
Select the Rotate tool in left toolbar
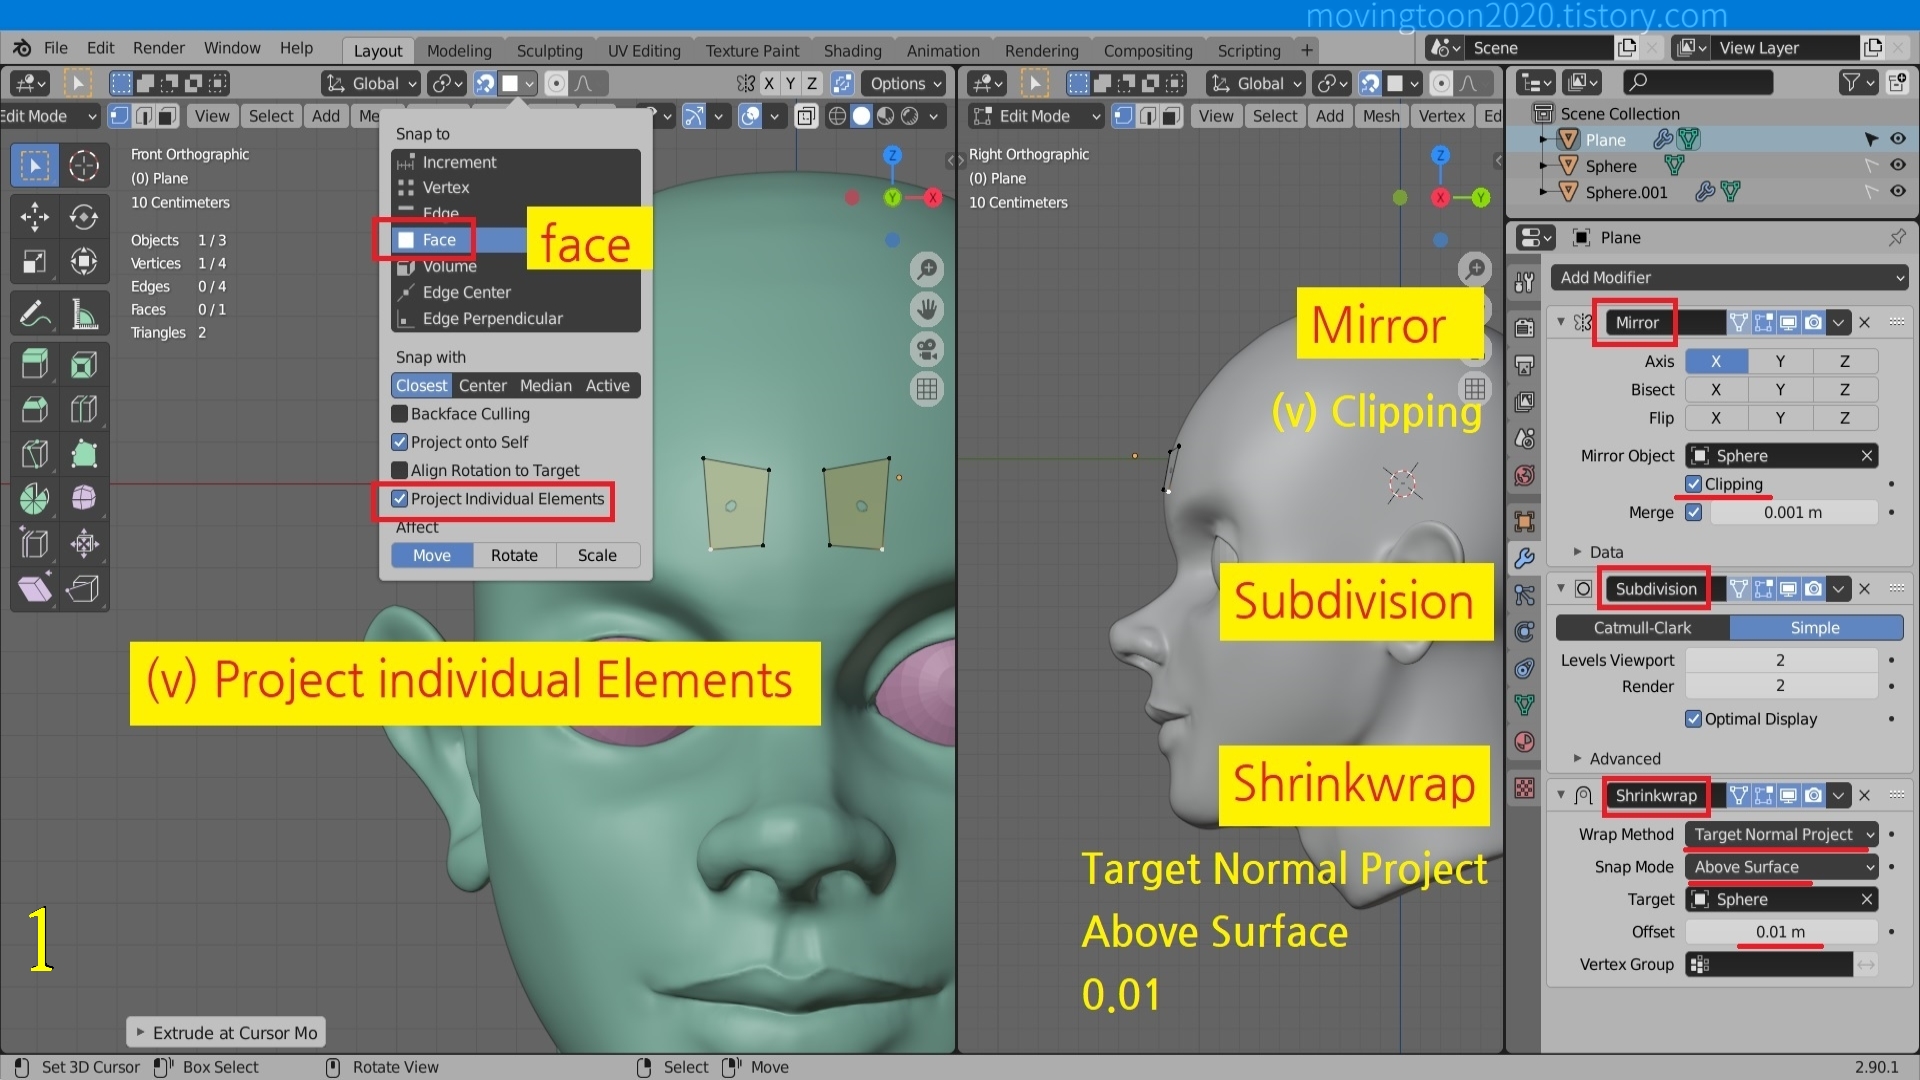(x=83, y=216)
